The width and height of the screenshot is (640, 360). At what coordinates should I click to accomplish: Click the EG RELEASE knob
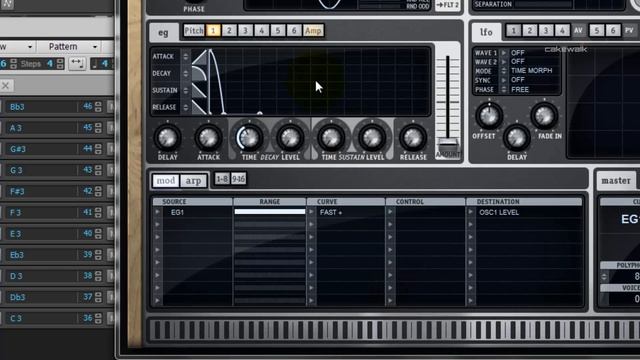[x=413, y=138]
